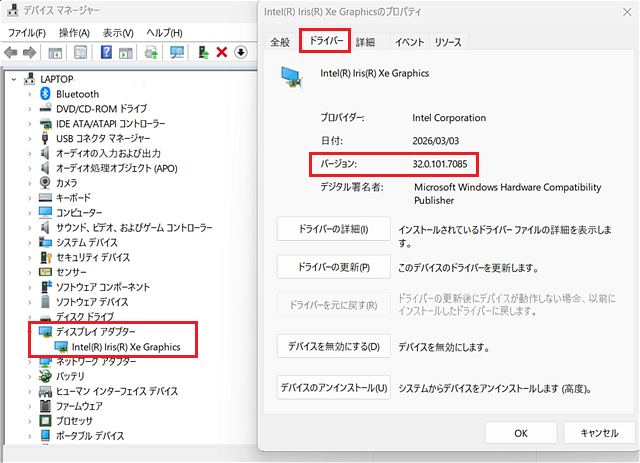
Task: Click the enable device green arrow icon
Action: pyautogui.click(x=203, y=52)
